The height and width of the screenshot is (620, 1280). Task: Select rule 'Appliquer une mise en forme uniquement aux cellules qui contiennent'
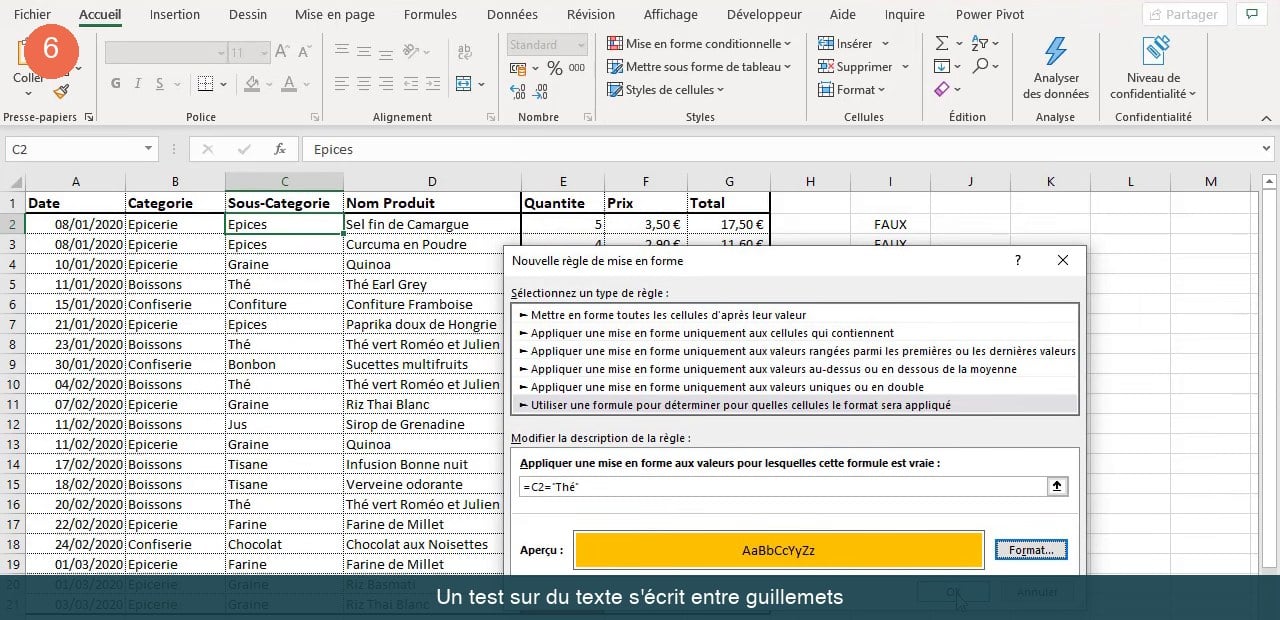coord(795,333)
